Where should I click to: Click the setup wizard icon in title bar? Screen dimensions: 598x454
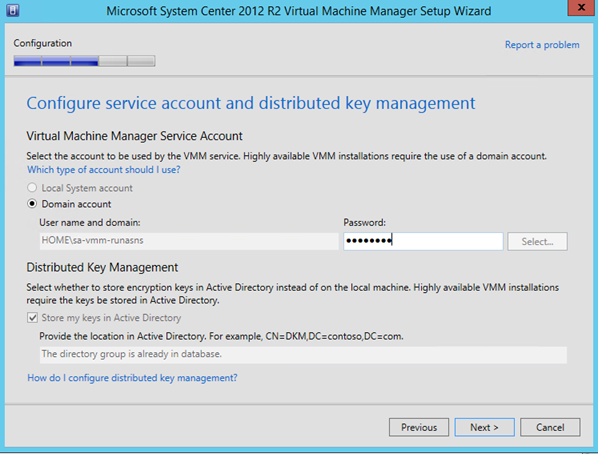[x=13, y=10]
